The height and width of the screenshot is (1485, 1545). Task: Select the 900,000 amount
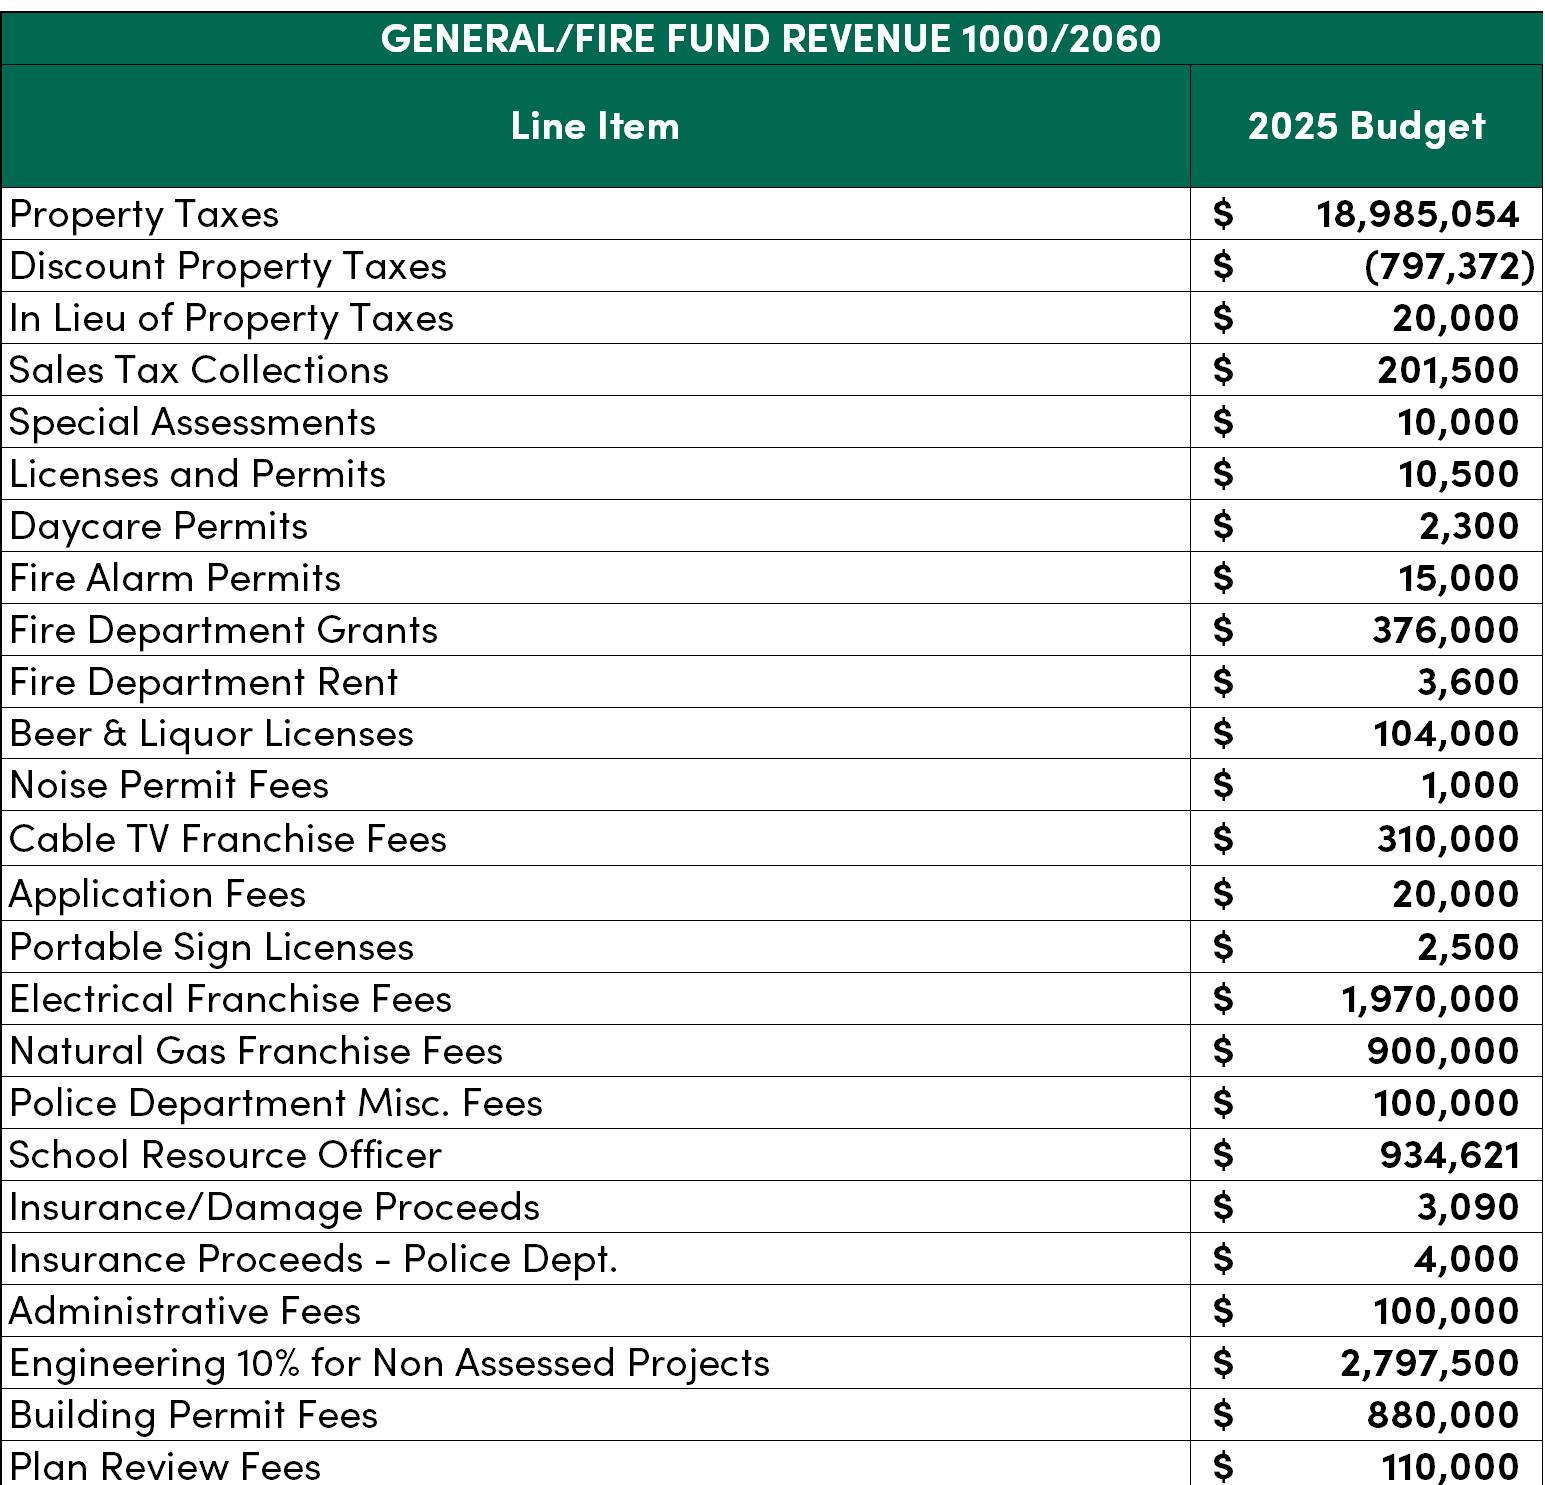tap(1443, 1051)
